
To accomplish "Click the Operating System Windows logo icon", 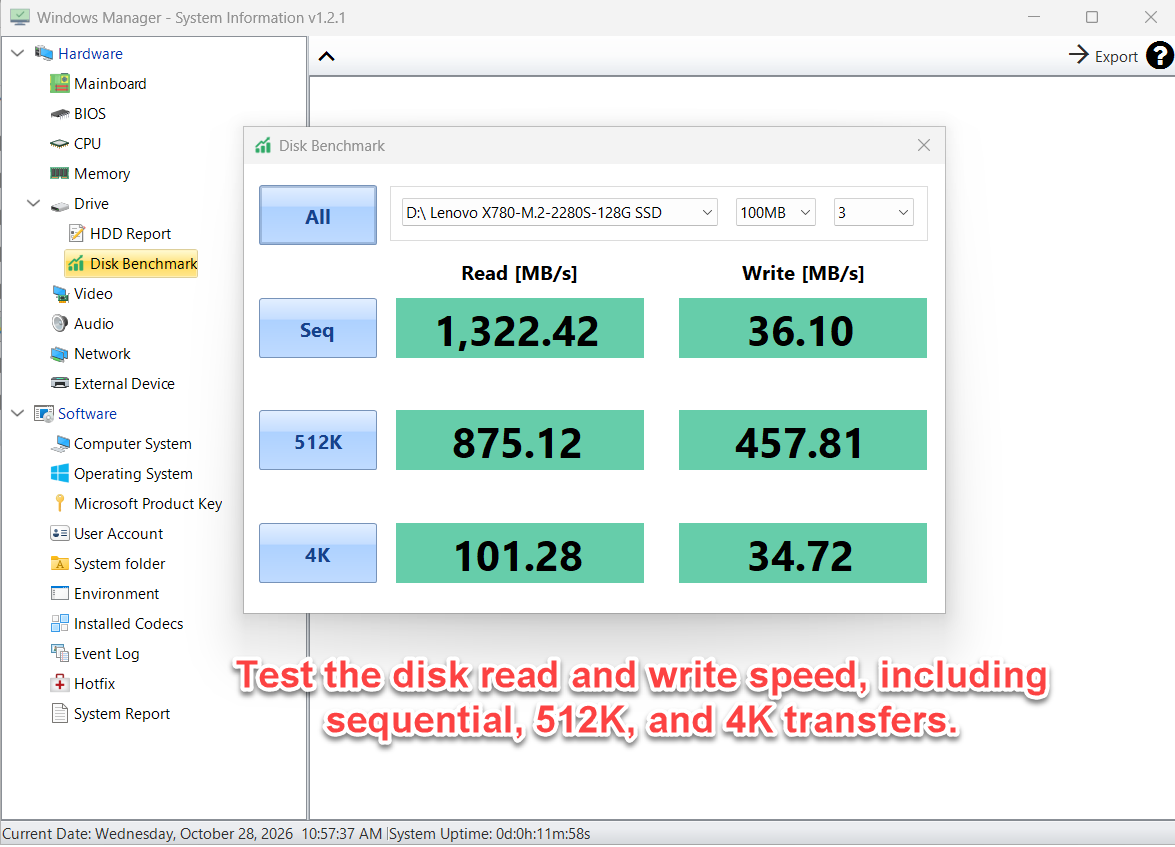I will [x=59, y=474].
